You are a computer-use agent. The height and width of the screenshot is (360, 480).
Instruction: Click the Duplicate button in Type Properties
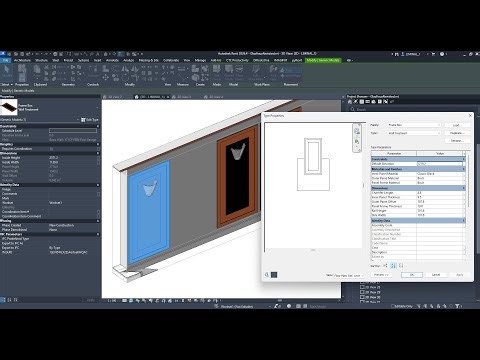coord(457,133)
